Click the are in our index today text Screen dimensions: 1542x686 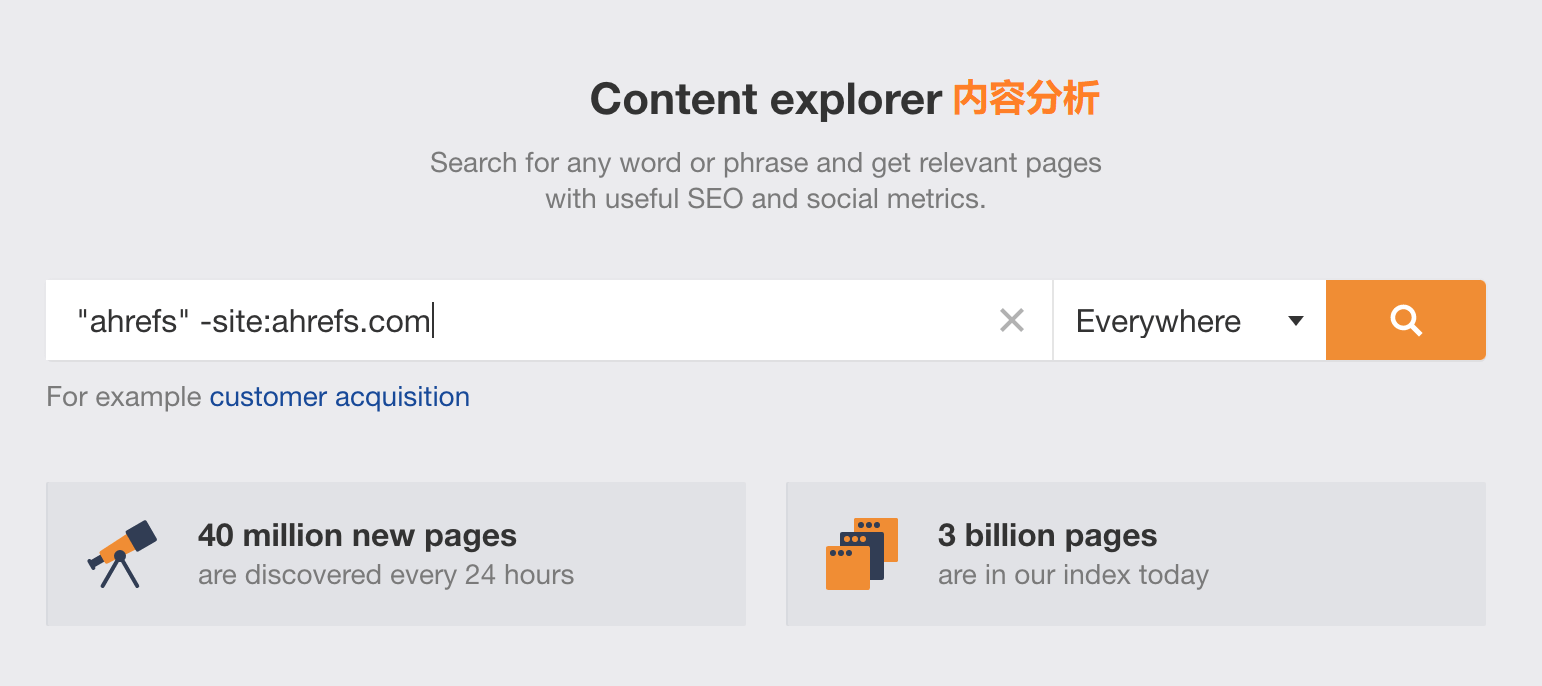point(1073,575)
